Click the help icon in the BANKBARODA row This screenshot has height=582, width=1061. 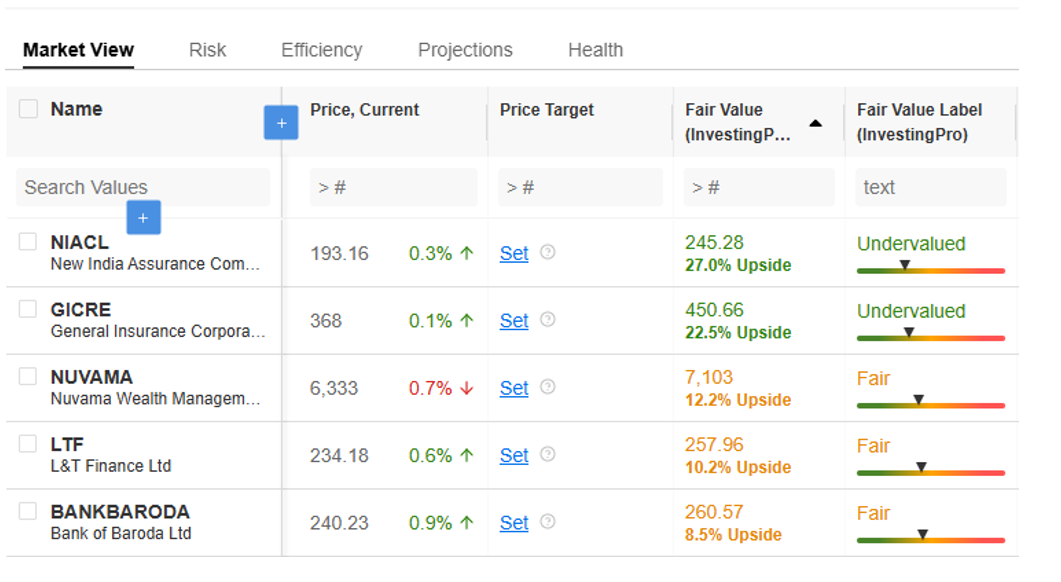coord(547,522)
